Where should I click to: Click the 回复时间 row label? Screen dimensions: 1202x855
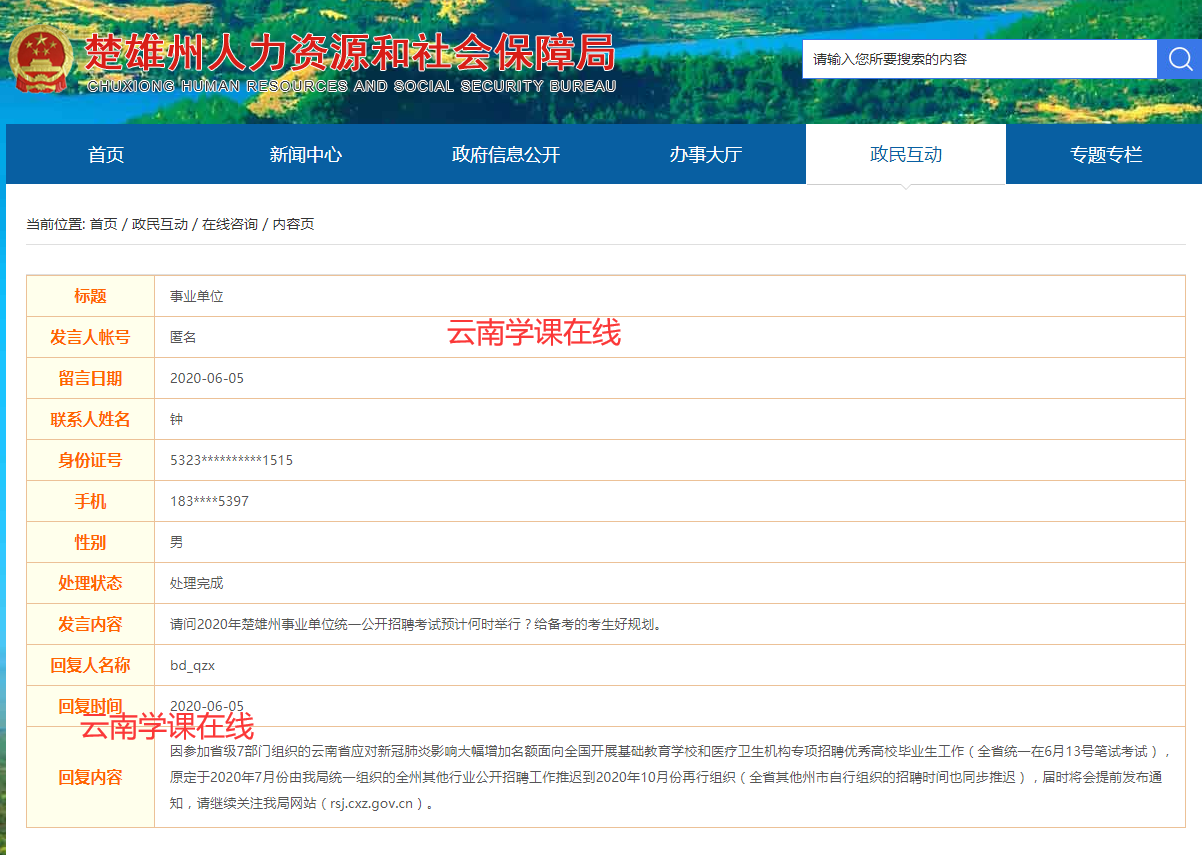[x=90, y=706]
